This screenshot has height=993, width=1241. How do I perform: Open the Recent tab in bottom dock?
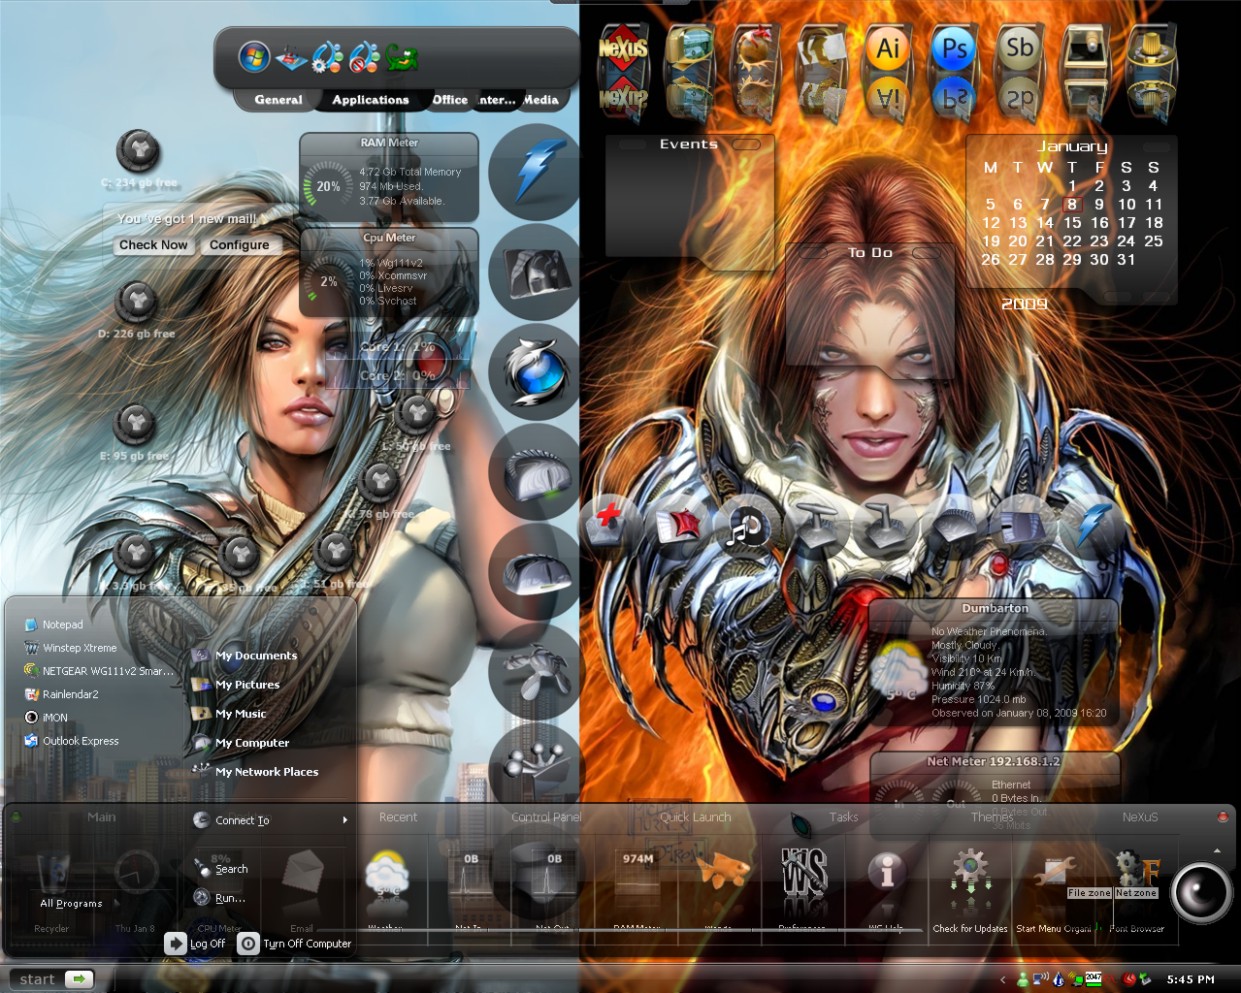398,817
